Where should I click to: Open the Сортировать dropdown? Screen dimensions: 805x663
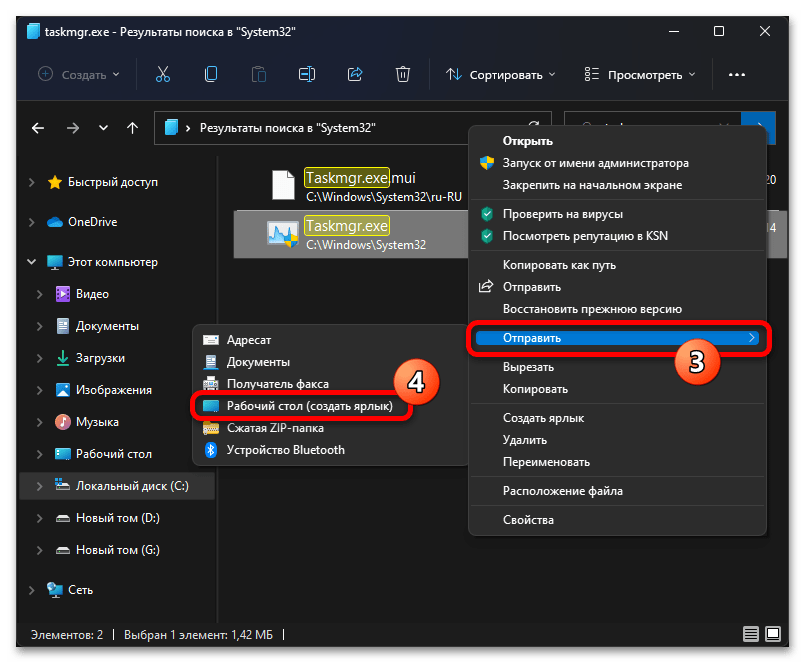point(501,74)
